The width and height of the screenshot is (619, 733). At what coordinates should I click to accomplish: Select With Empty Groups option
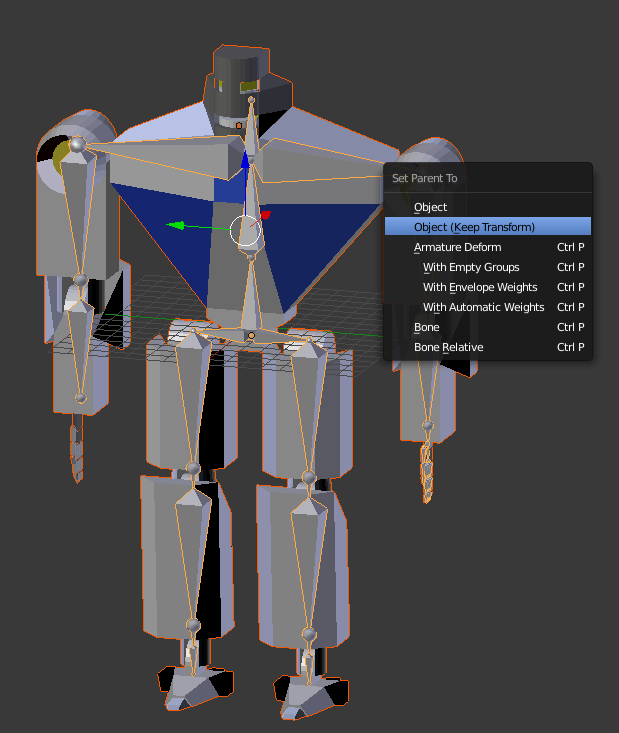(471, 267)
